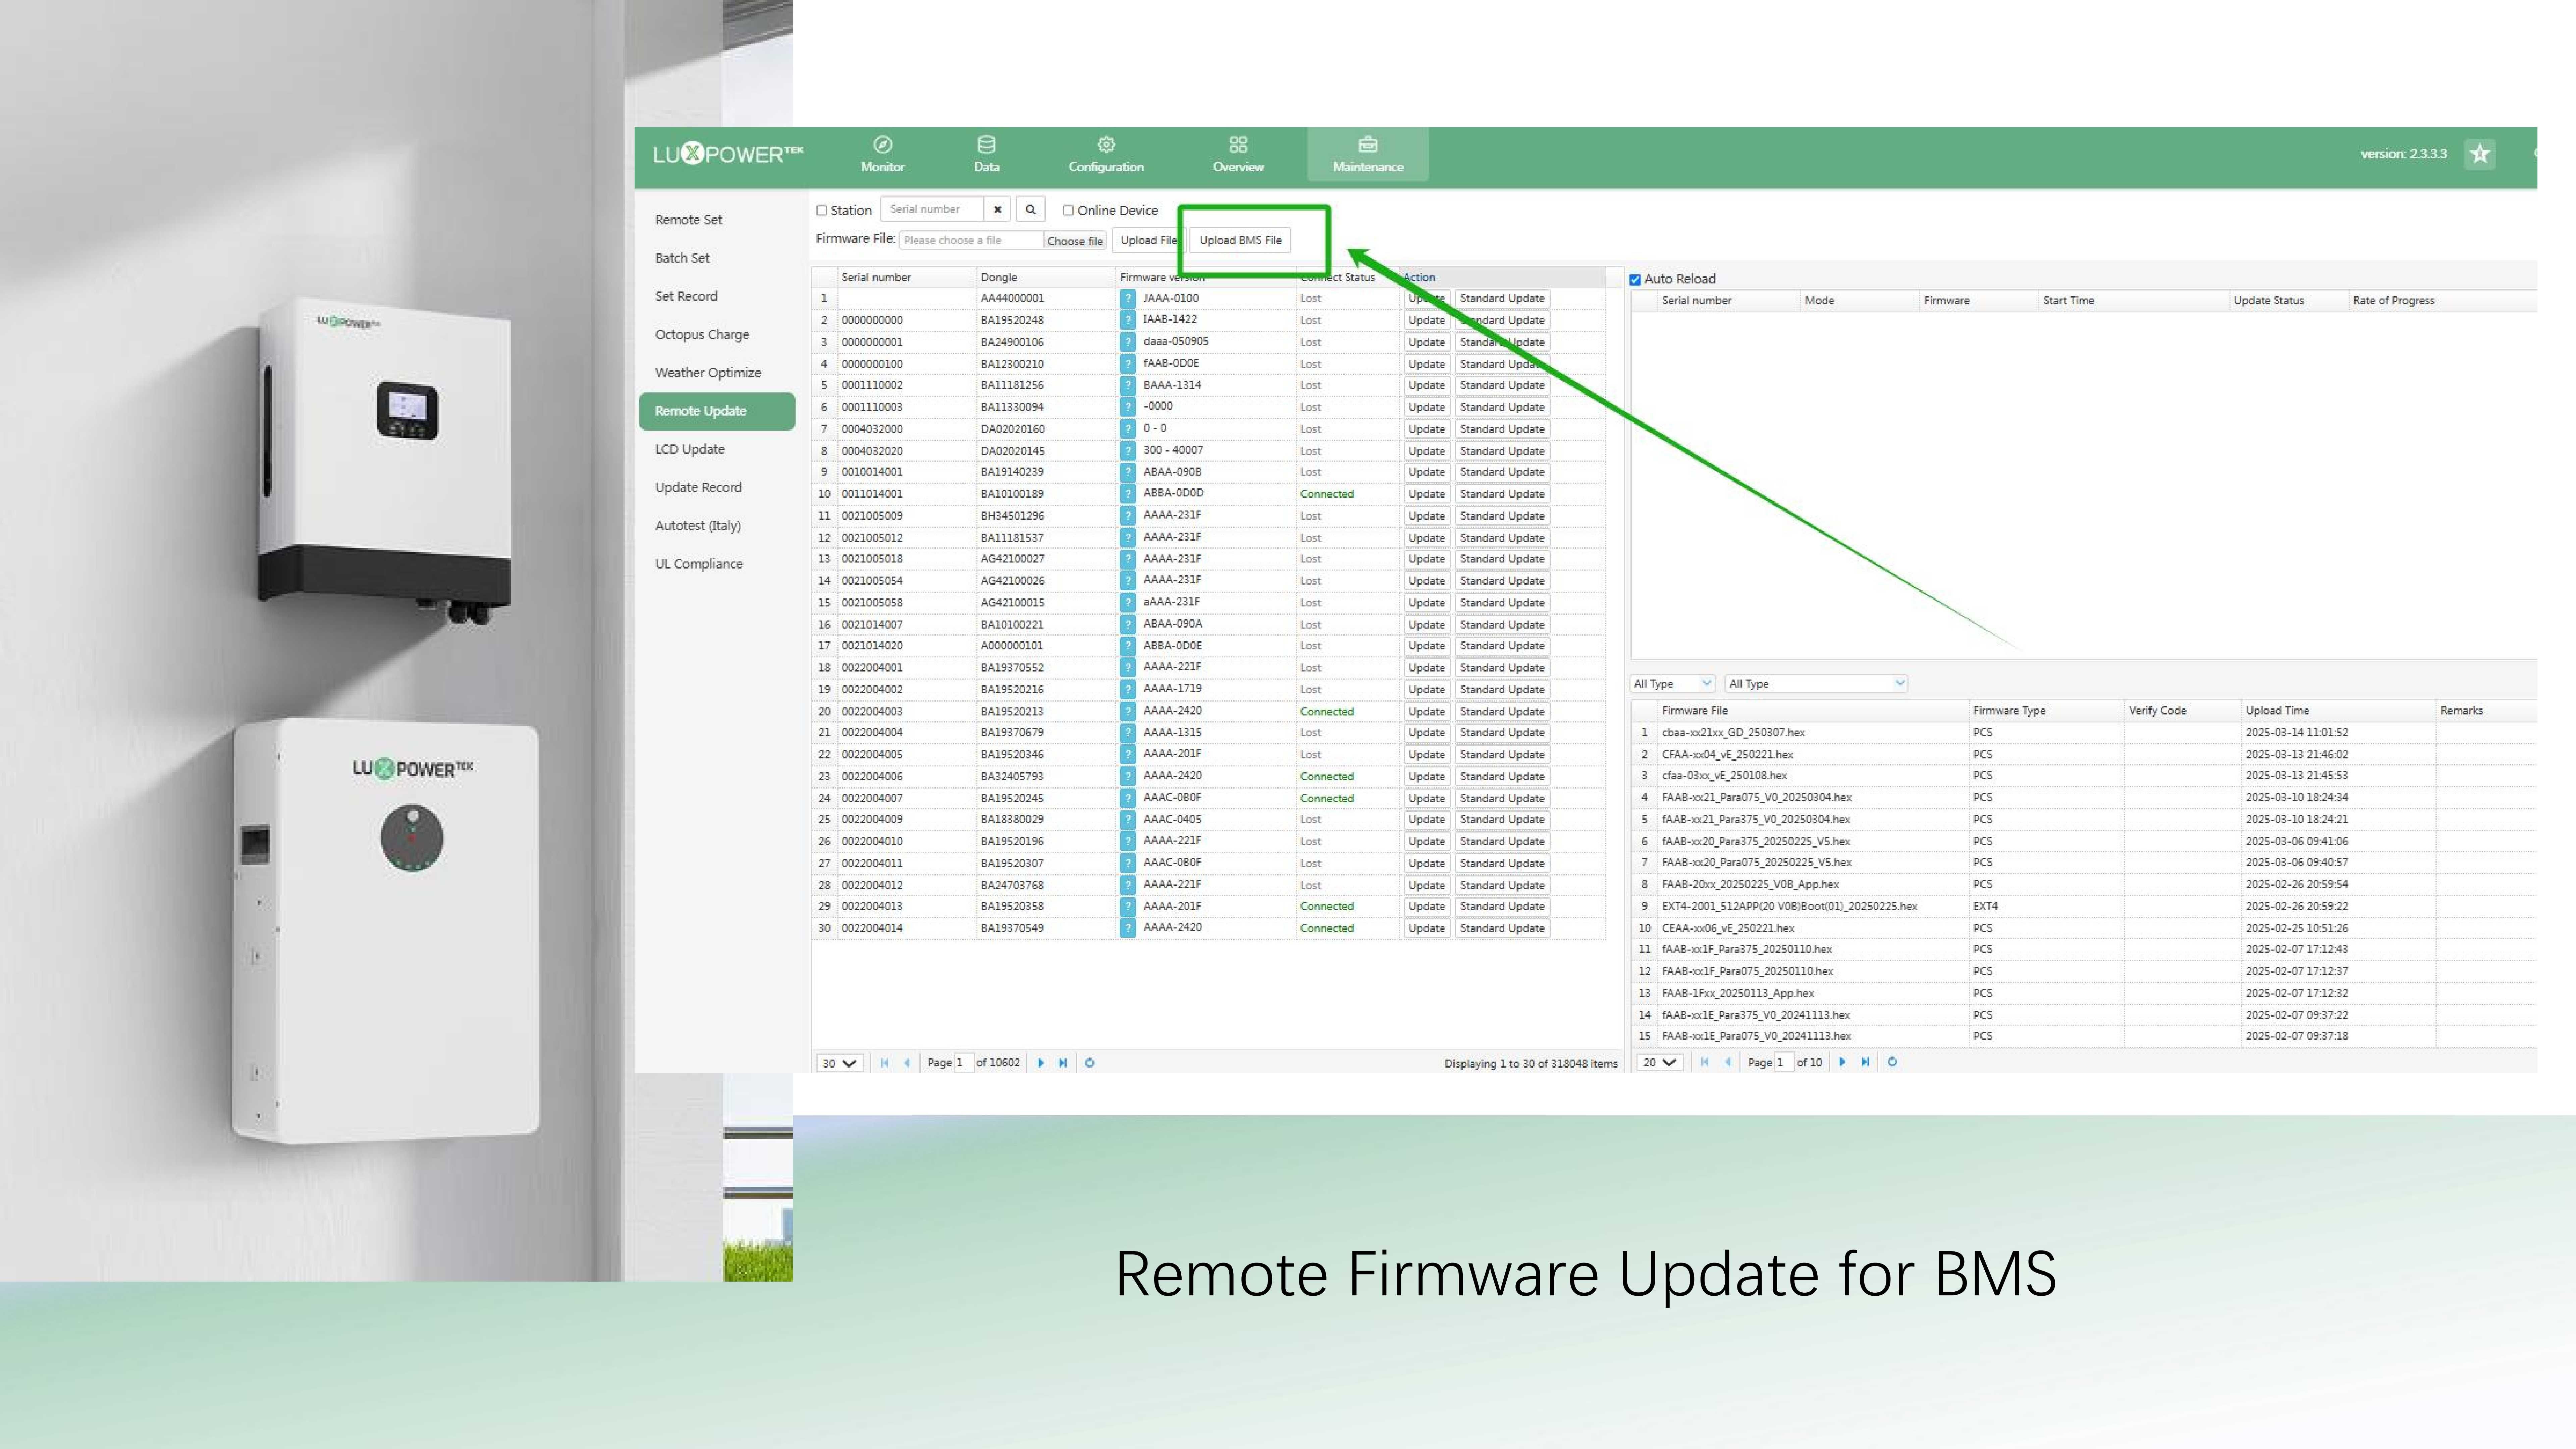Image resolution: width=2576 pixels, height=1449 pixels.
Task: Clear the serial number search field
Action: [x=997, y=209]
